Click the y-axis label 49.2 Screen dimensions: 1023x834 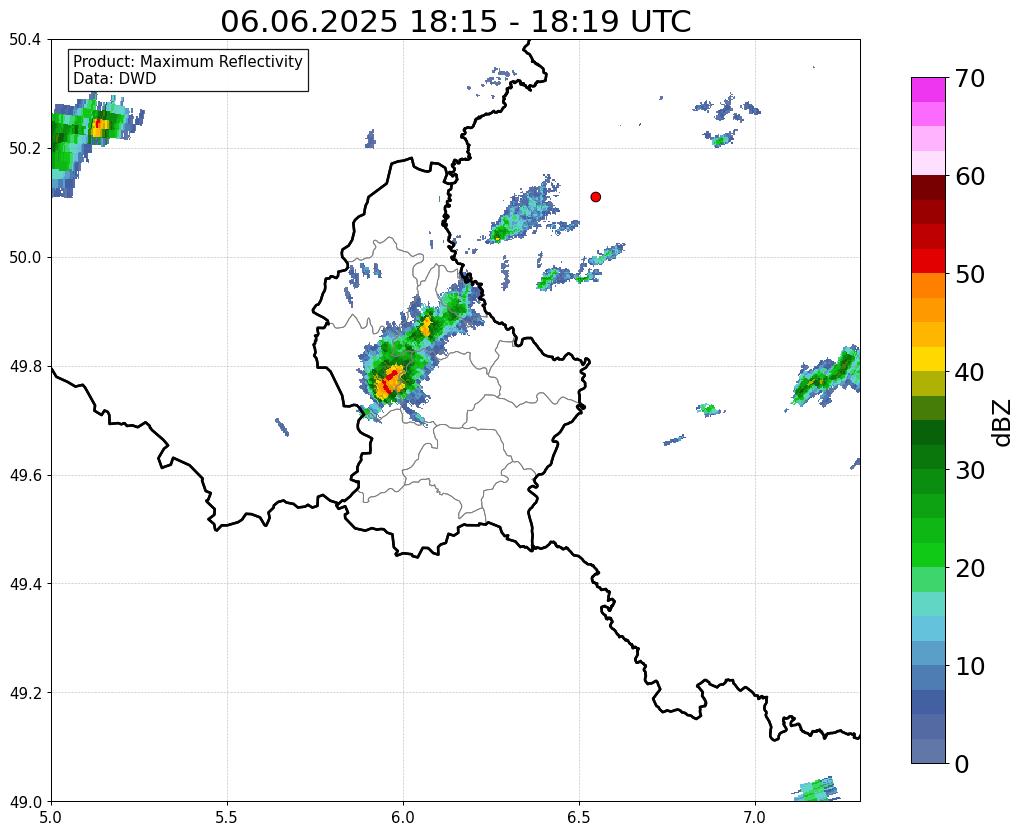pyautogui.click(x=25, y=692)
